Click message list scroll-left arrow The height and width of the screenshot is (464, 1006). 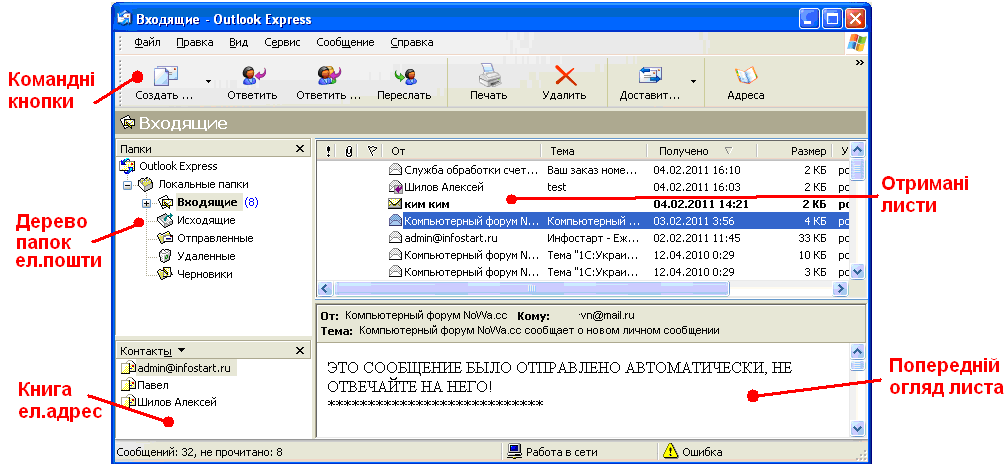pyautogui.click(x=325, y=289)
